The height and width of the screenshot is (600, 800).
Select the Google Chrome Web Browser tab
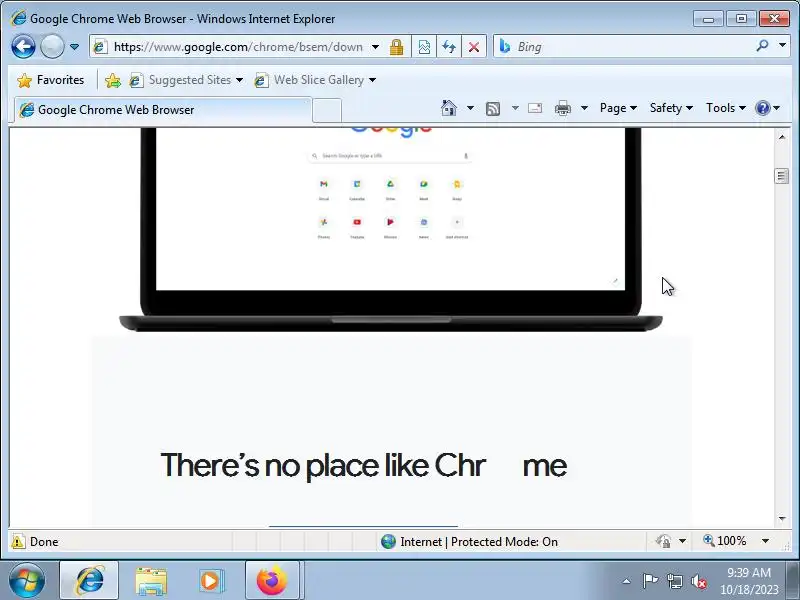coord(162,110)
